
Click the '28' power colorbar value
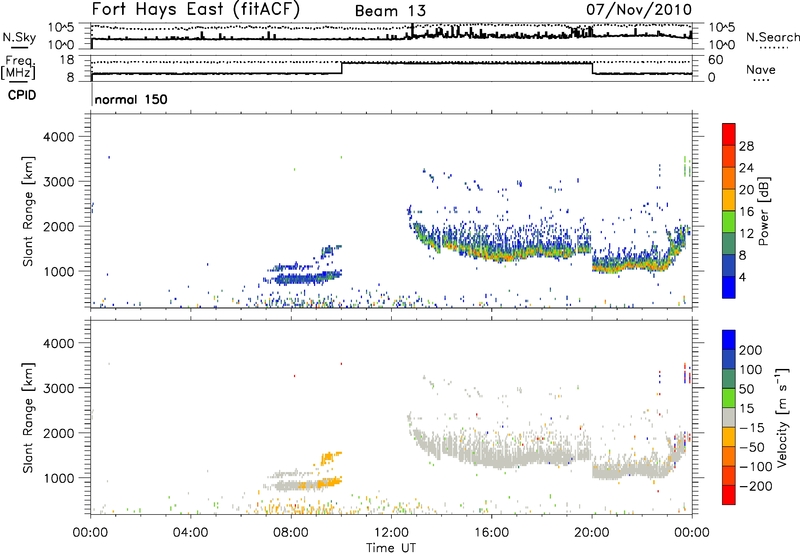[x=746, y=146]
